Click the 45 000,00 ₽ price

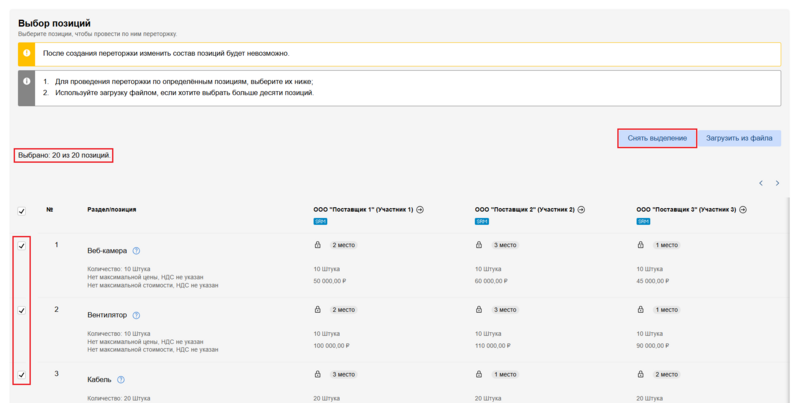coord(653,281)
